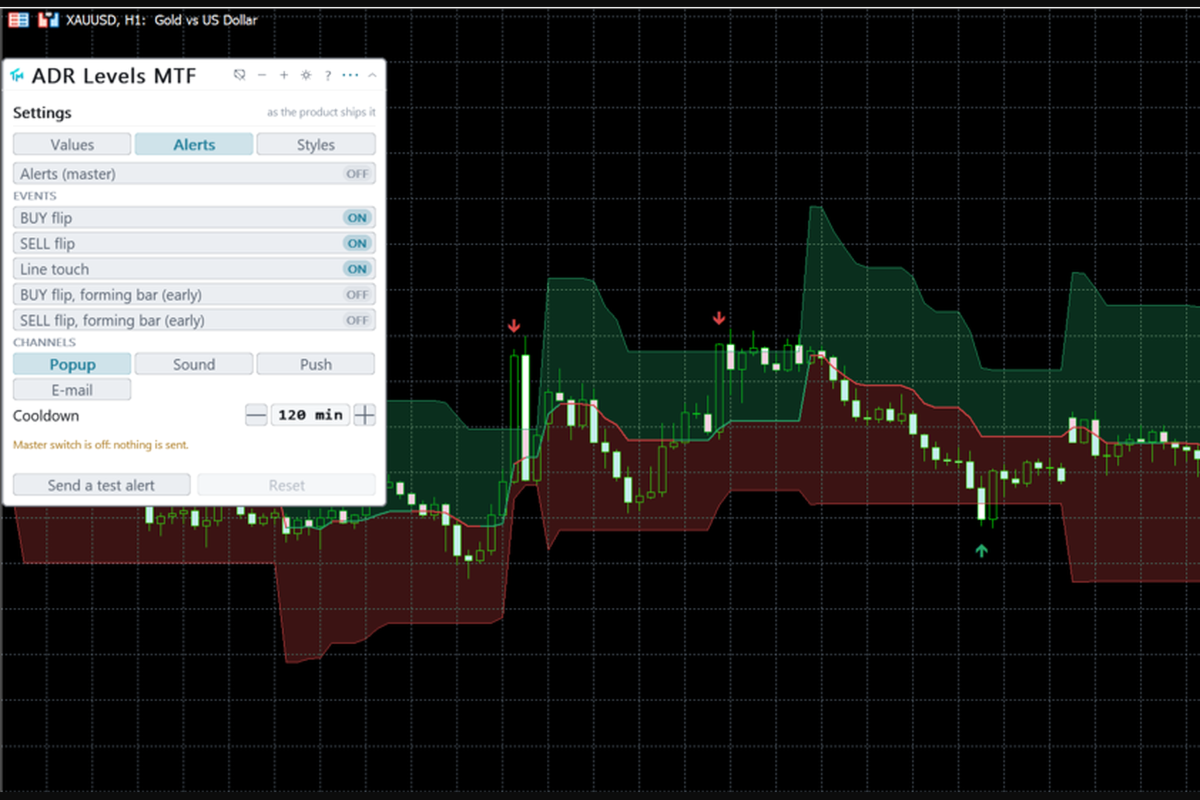Open help via the question mark icon
1200x800 pixels.
[328, 75]
